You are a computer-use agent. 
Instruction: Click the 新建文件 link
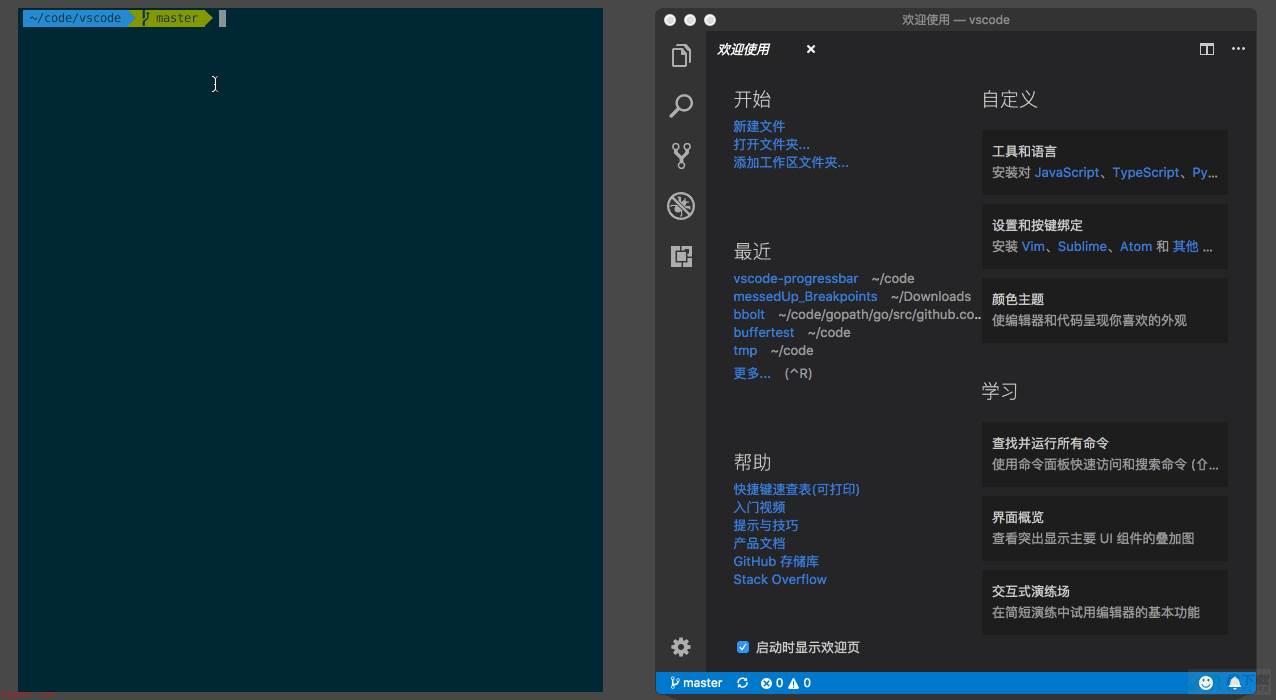(x=759, y=126)
